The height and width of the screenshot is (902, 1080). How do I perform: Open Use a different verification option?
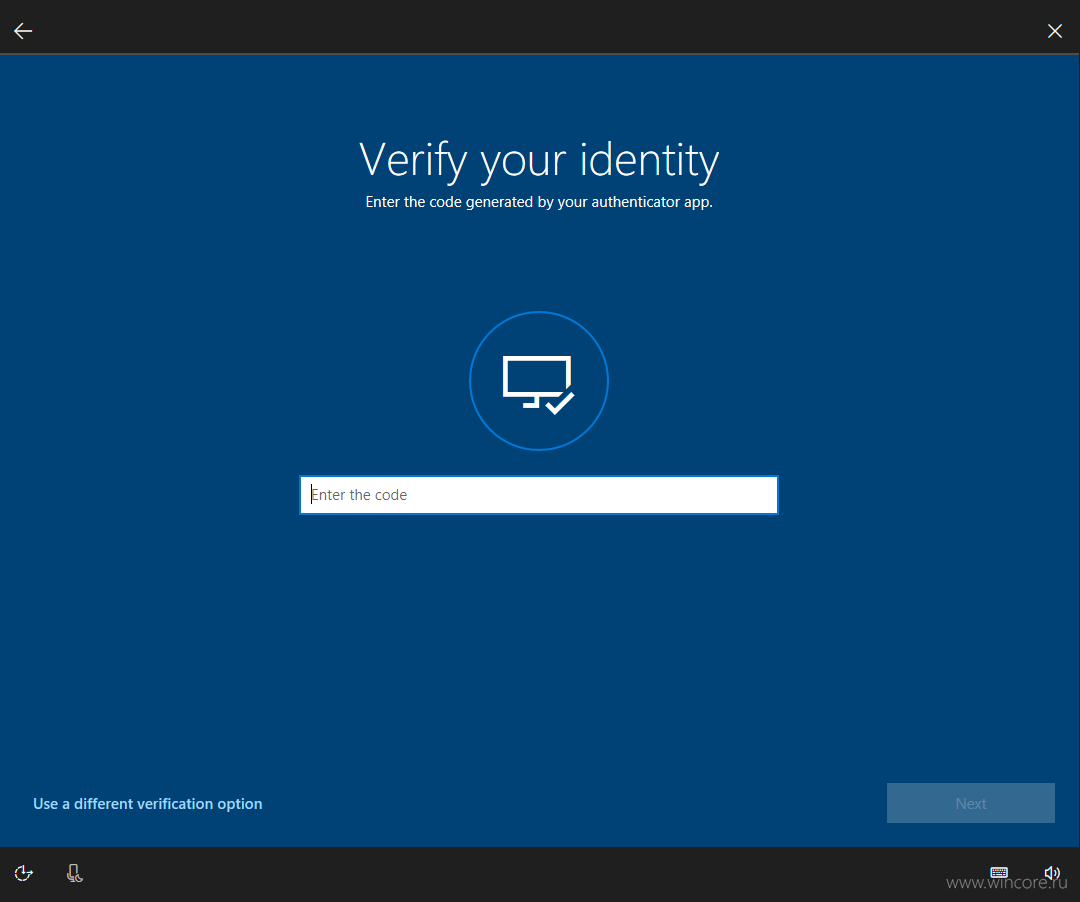tap(147, 804)
